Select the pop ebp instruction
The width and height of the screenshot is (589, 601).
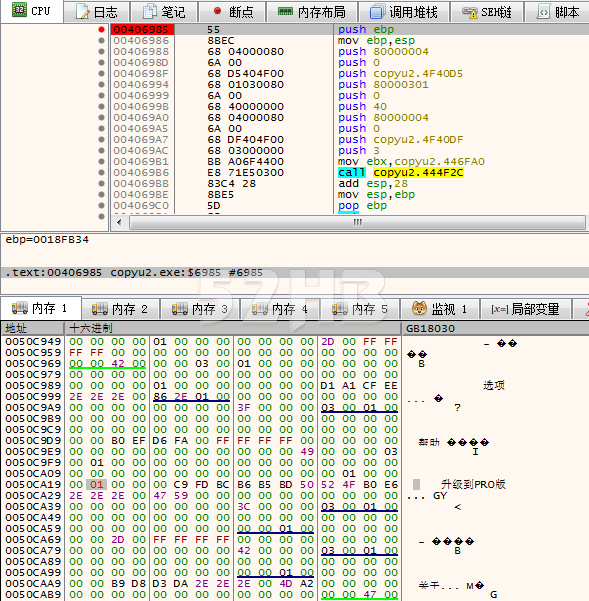362,205
